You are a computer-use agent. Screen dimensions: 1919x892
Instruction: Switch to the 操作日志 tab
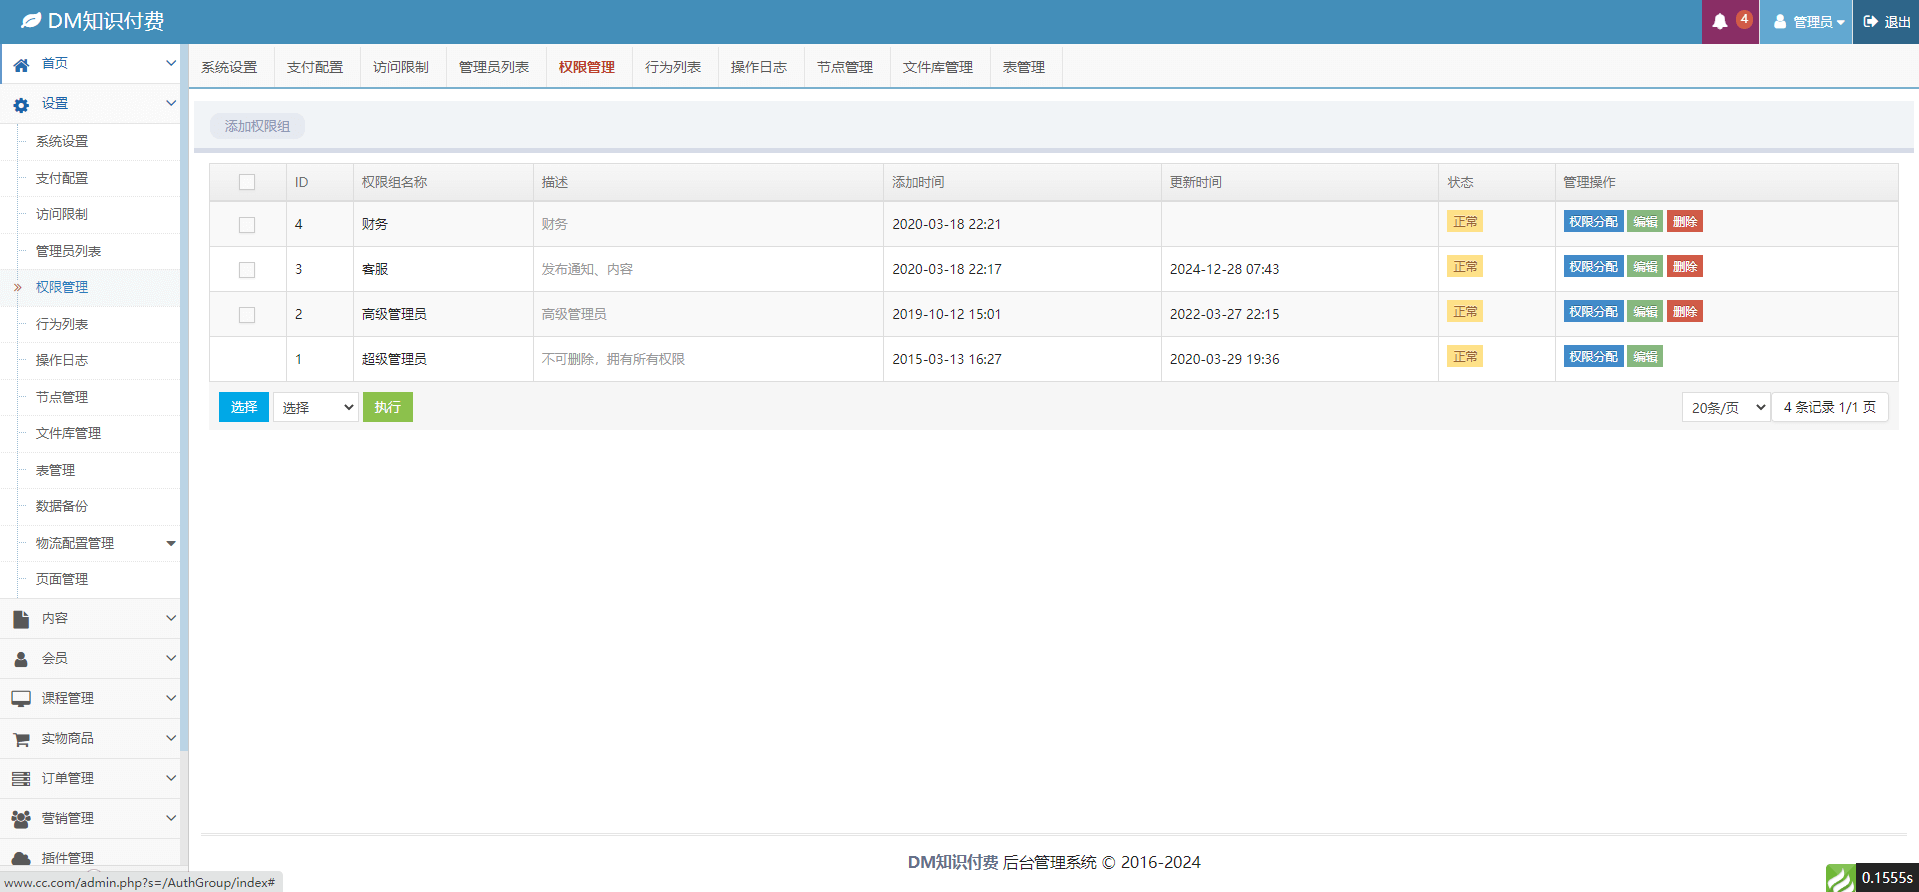759,67
